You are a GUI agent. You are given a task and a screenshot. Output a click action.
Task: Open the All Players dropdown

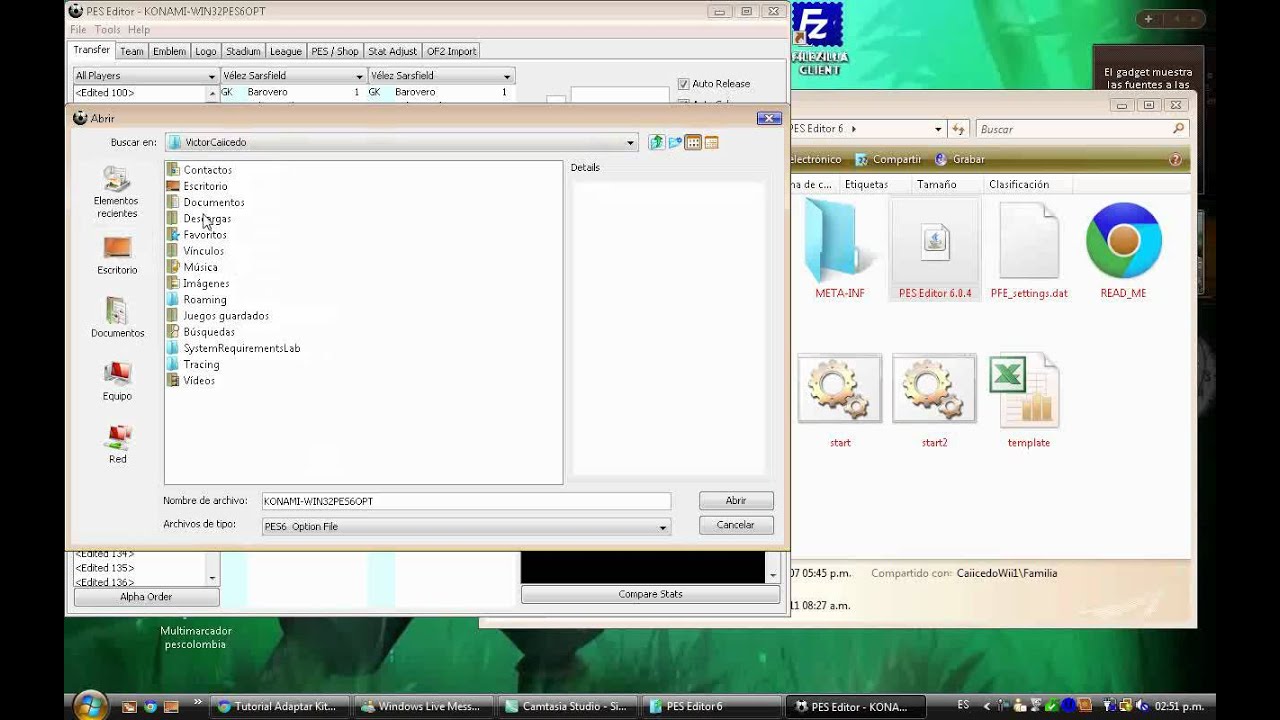click(x=145, y=76)
